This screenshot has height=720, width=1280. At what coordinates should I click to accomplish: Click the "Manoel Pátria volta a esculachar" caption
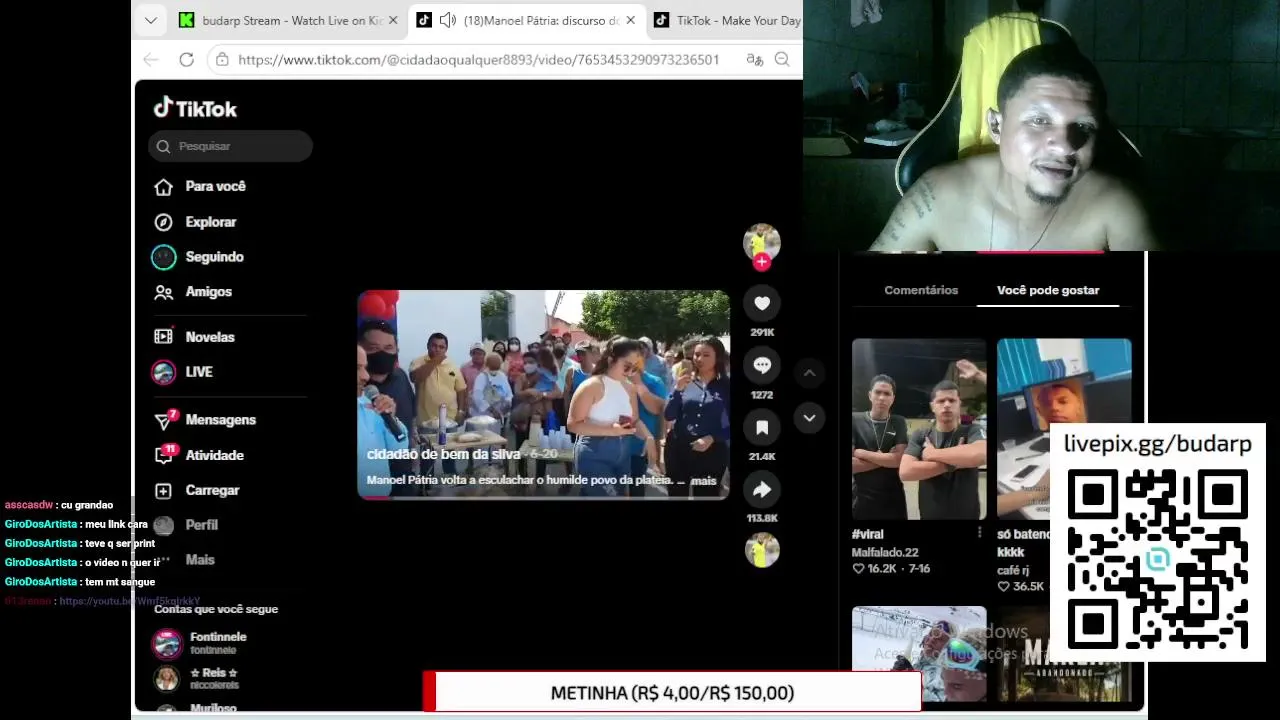526,481
